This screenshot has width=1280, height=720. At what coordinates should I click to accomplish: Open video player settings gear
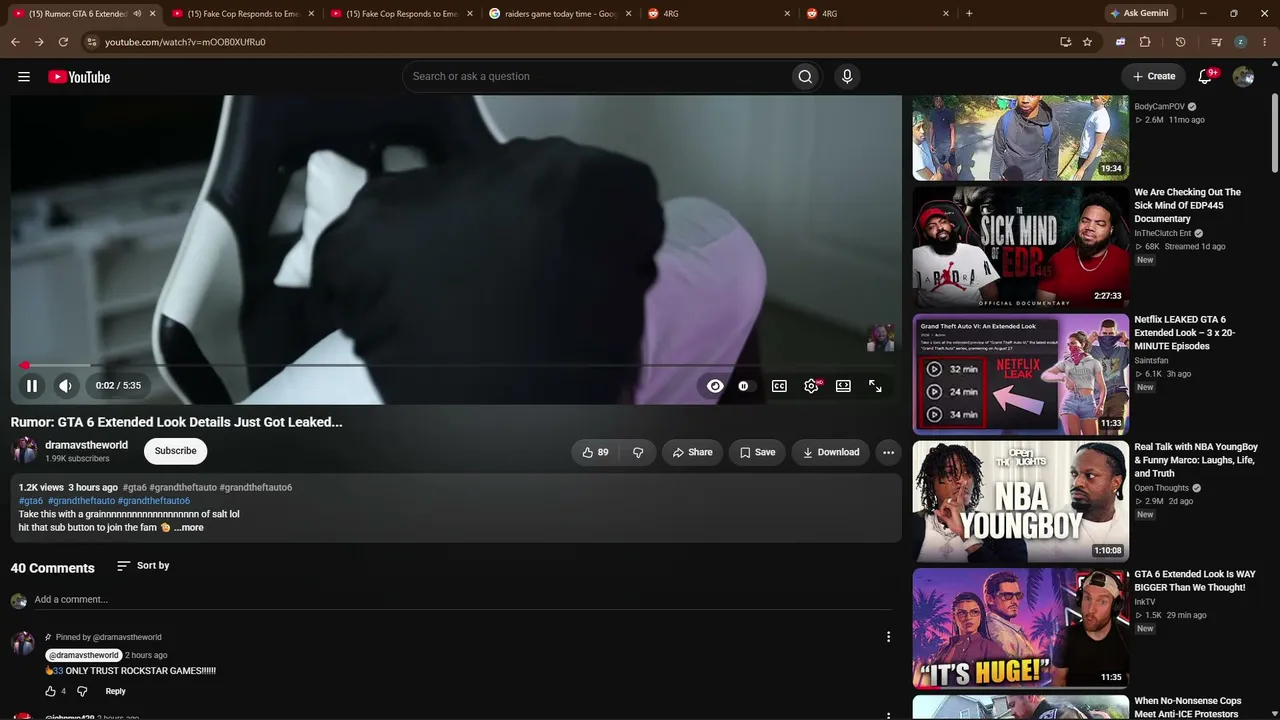811,386
